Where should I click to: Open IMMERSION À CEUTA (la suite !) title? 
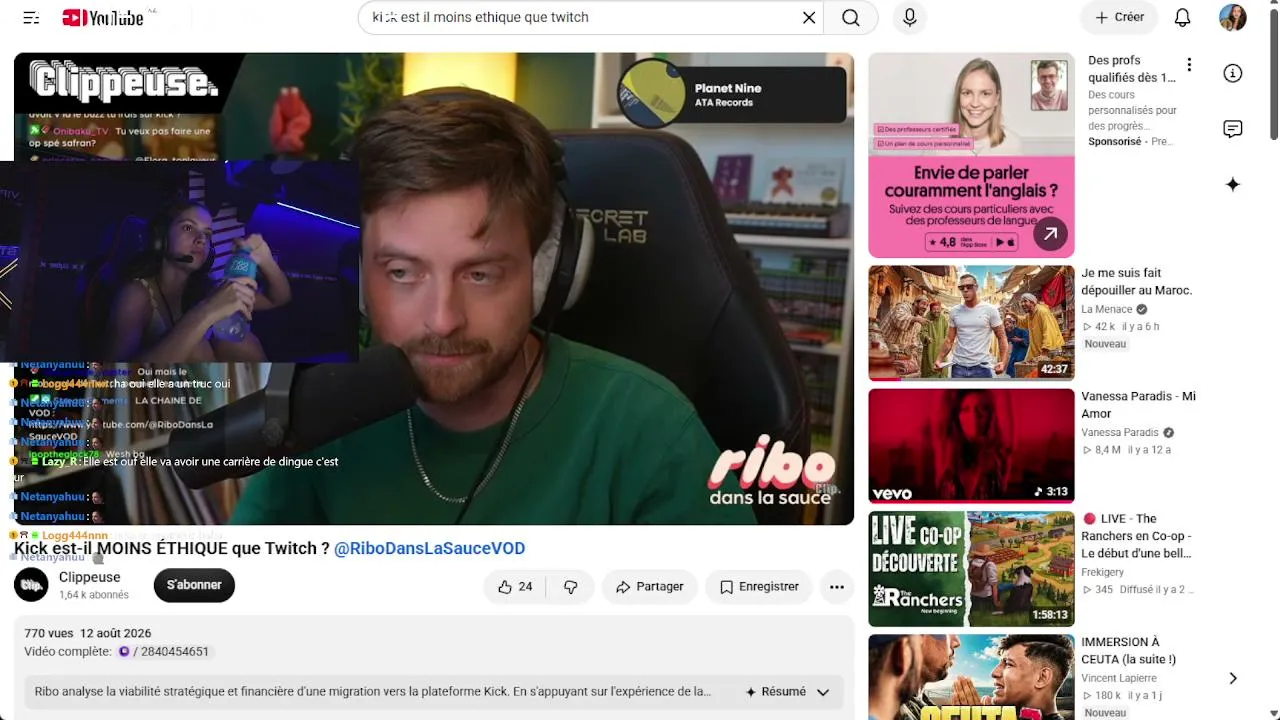(x=1129, y=650)
